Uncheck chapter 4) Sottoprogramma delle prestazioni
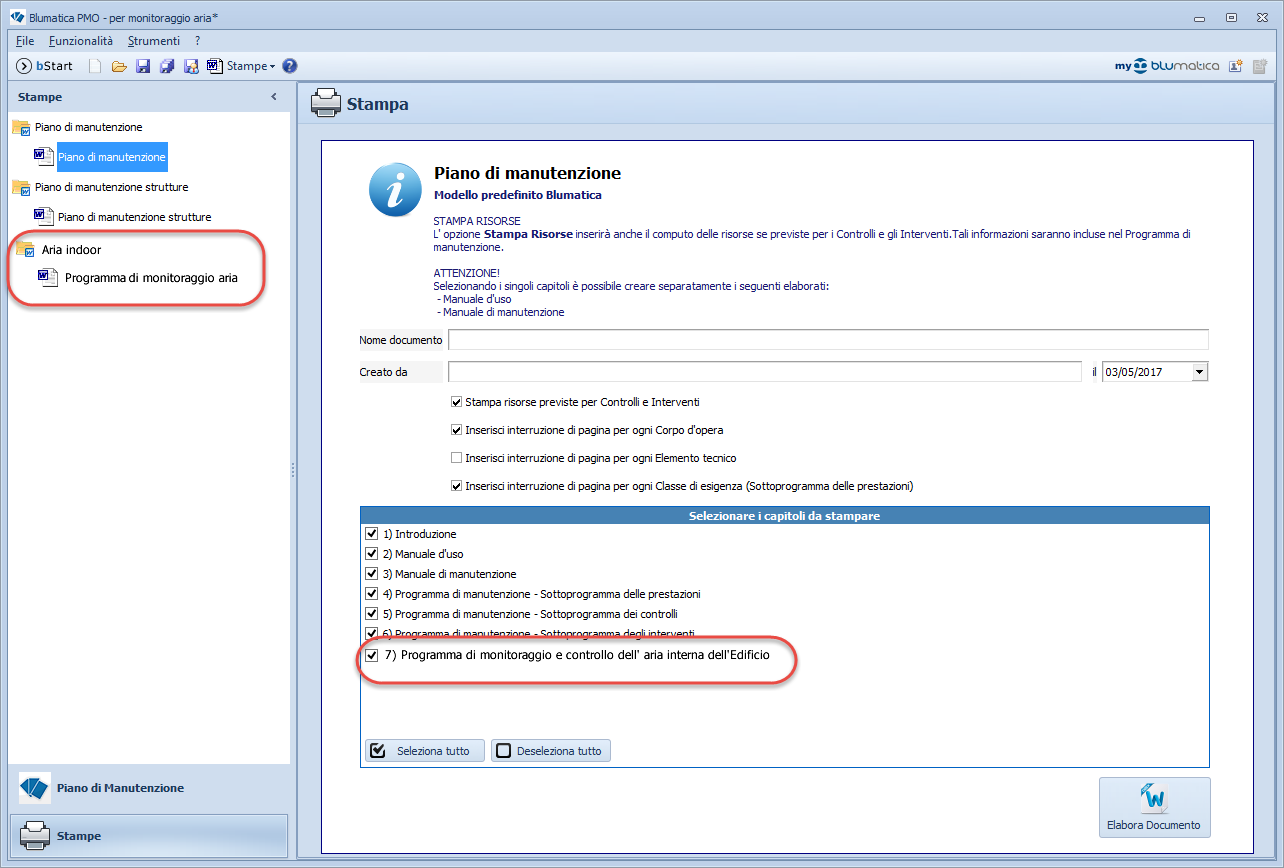Screen dimensions: 1284x868 click(x=372, y=594)
